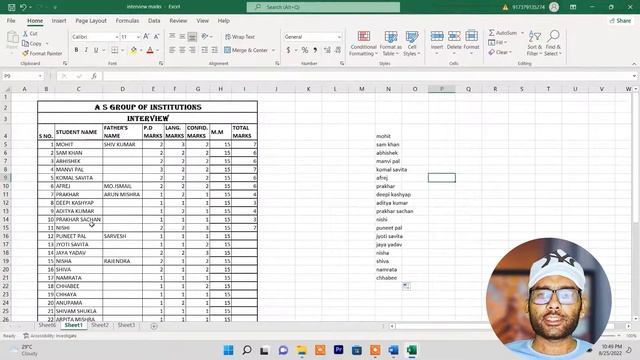Click the Cut scissors tool
This screenshot has width=640, height=360.
(x=30, y=33)
